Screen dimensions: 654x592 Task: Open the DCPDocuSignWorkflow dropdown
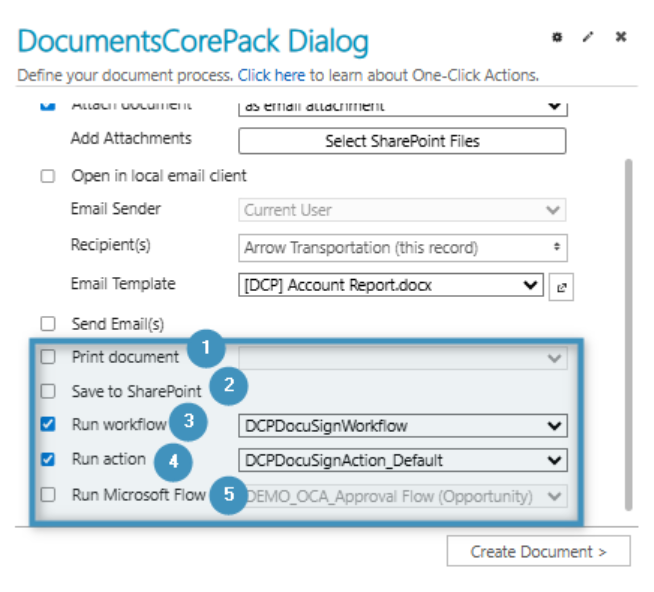(x=403, y=426)
